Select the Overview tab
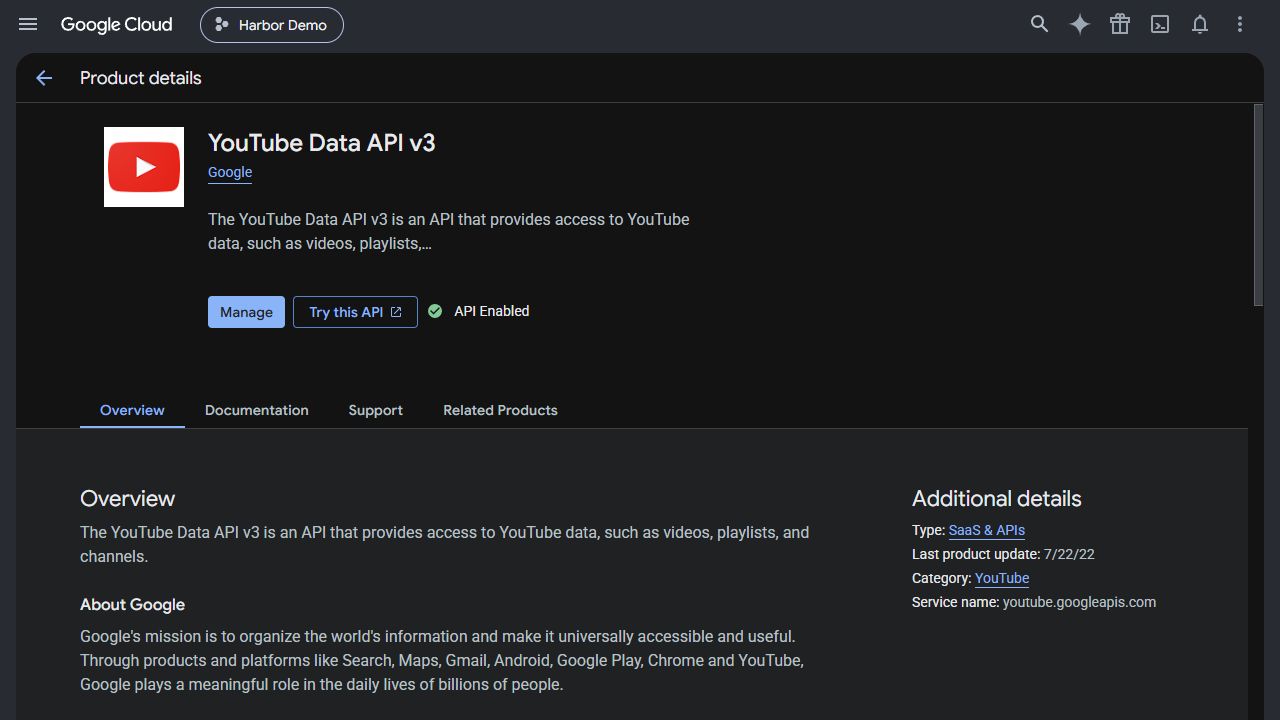1280x720 pixels. tap(132, 410)
